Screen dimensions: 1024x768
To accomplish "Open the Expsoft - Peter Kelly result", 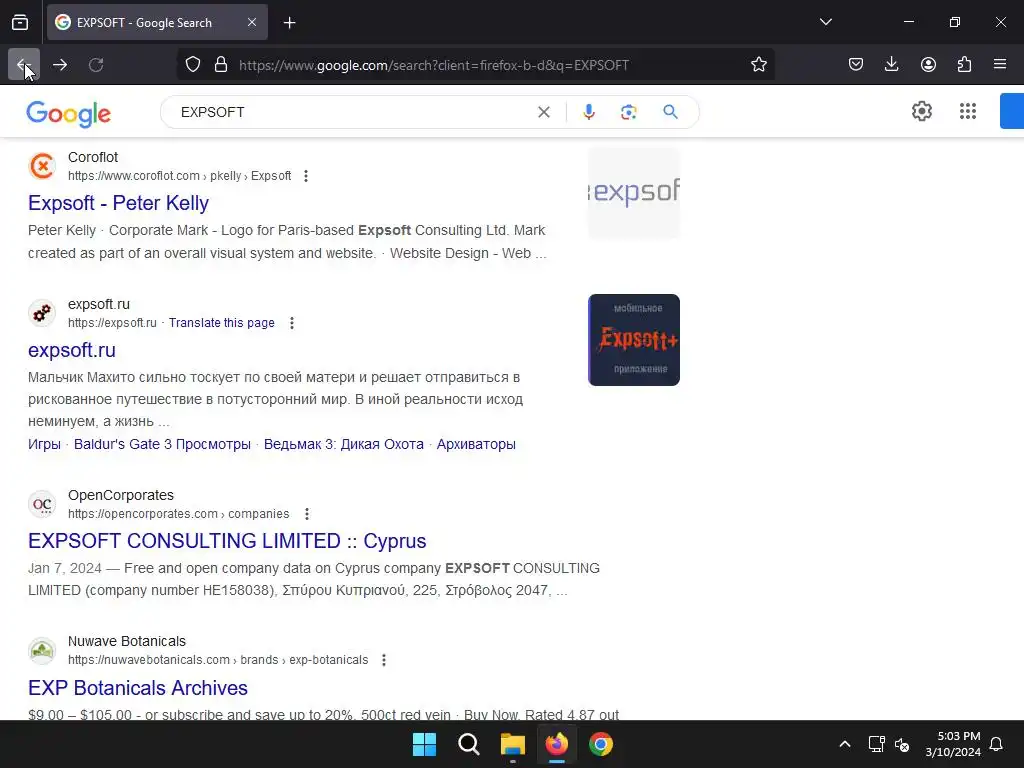I will point(118,203).
